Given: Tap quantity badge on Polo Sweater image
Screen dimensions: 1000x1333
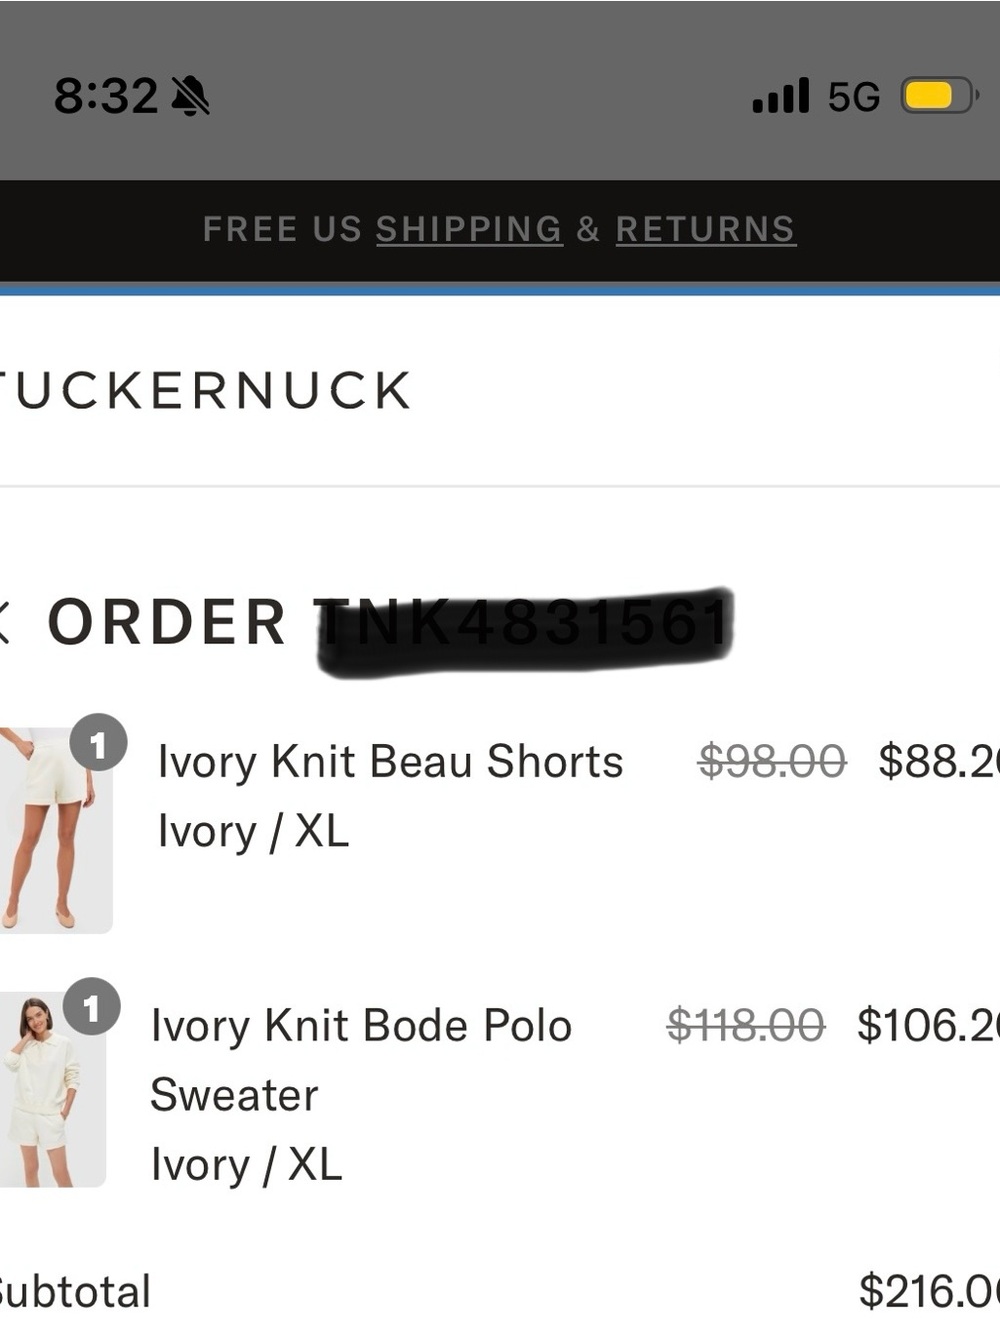Looking at the screenshot, I should pos(92,1007).
